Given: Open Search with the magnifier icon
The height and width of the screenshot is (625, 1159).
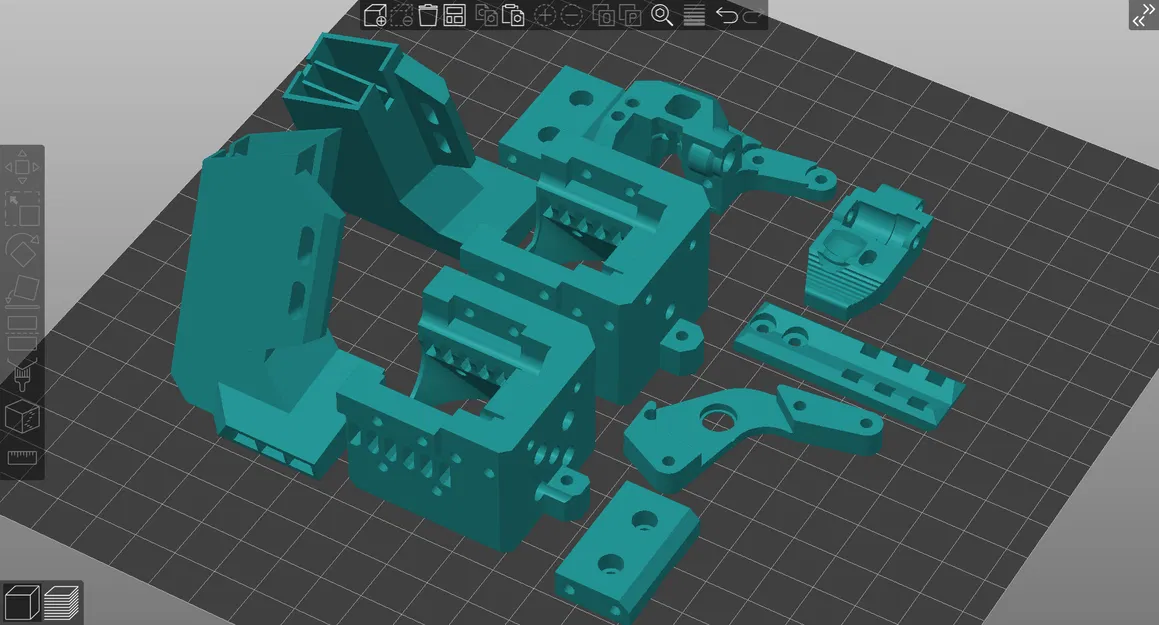Looking at the screenshot, I should pos(662,15).
